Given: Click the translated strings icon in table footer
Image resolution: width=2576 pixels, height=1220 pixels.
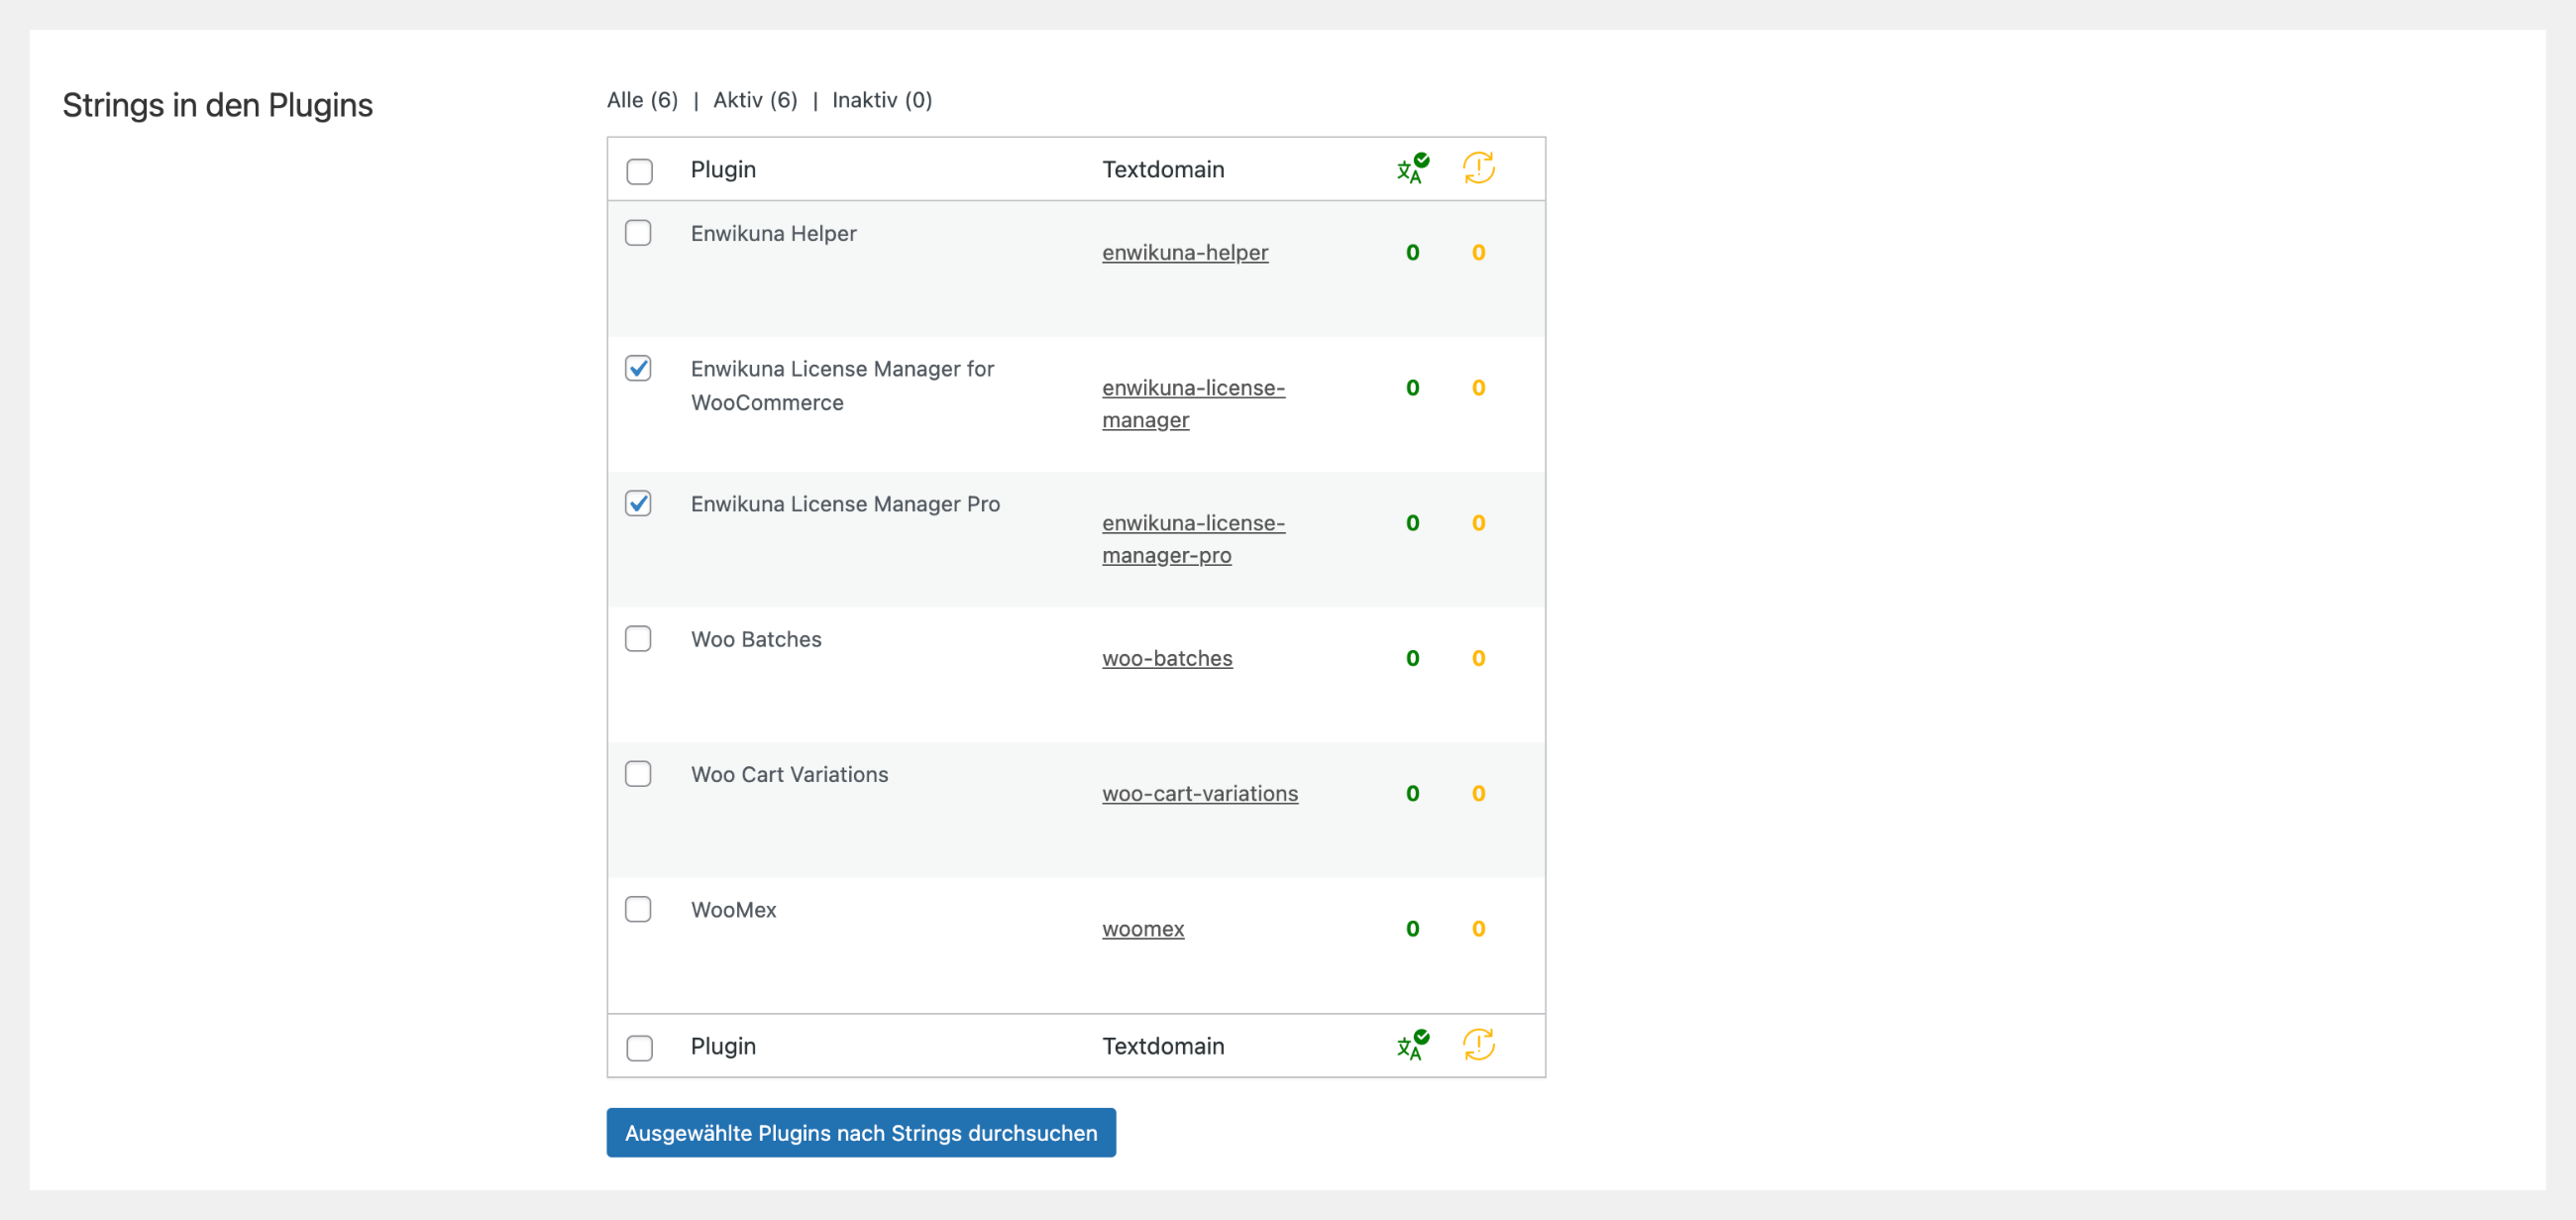Looking at the screenshot, I should pos(1413,1045).
